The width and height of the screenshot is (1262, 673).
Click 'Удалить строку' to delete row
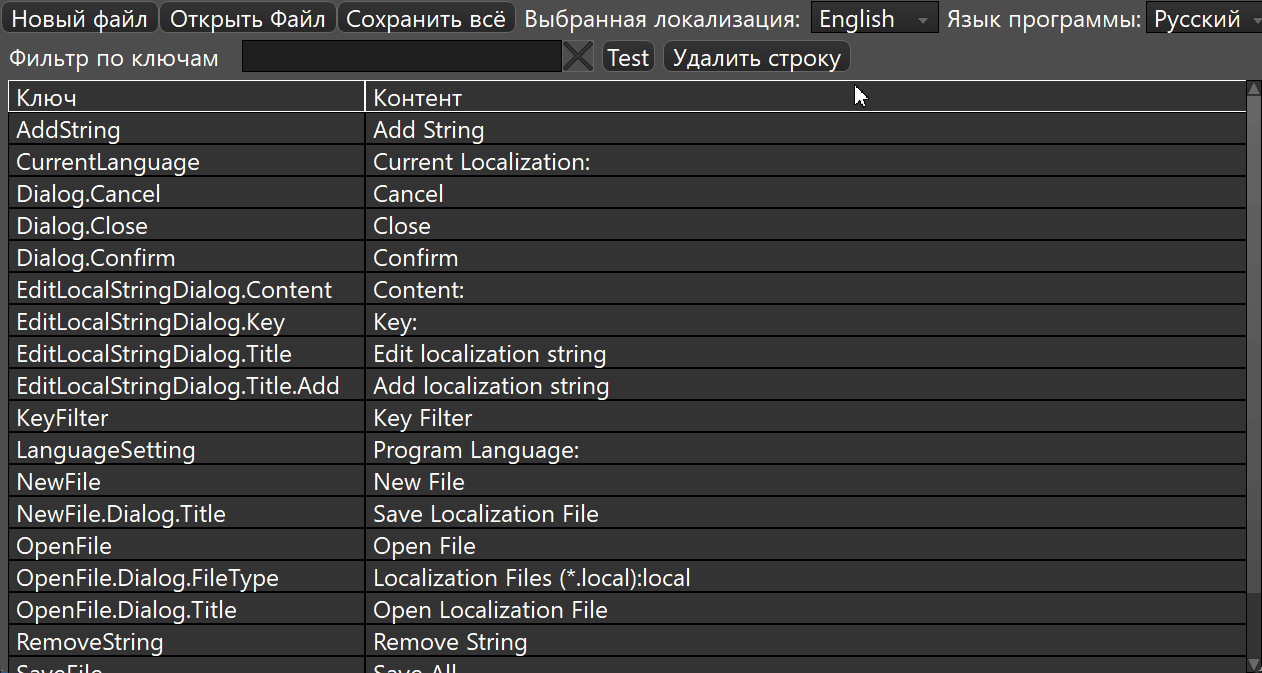pos(756,57)
